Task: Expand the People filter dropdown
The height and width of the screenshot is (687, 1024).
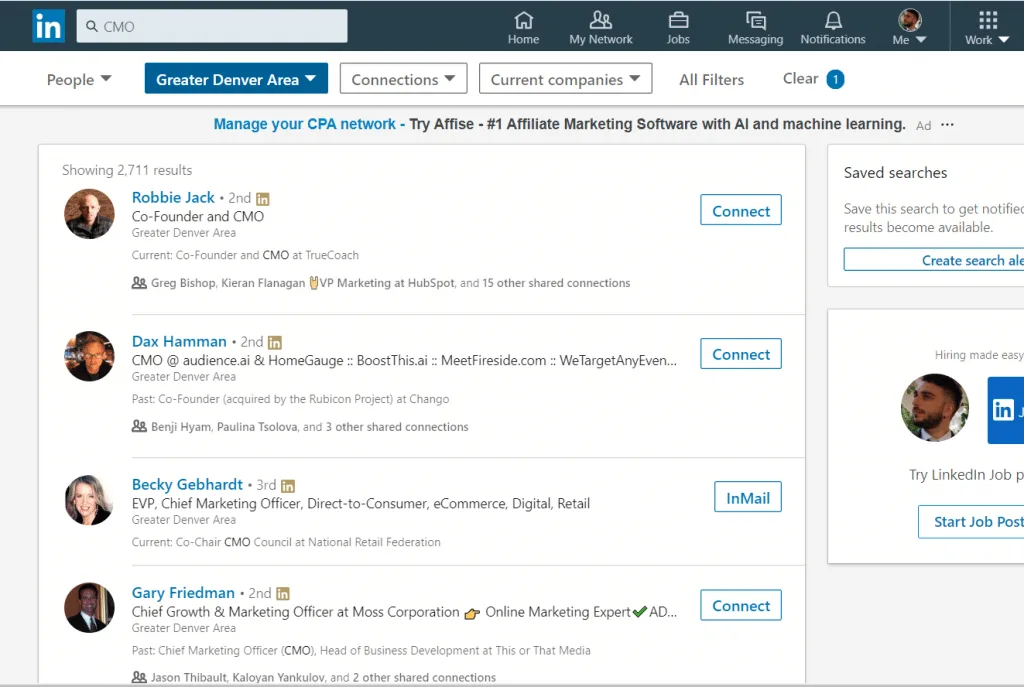Action: pyautogui.click(x=79, y=79)
